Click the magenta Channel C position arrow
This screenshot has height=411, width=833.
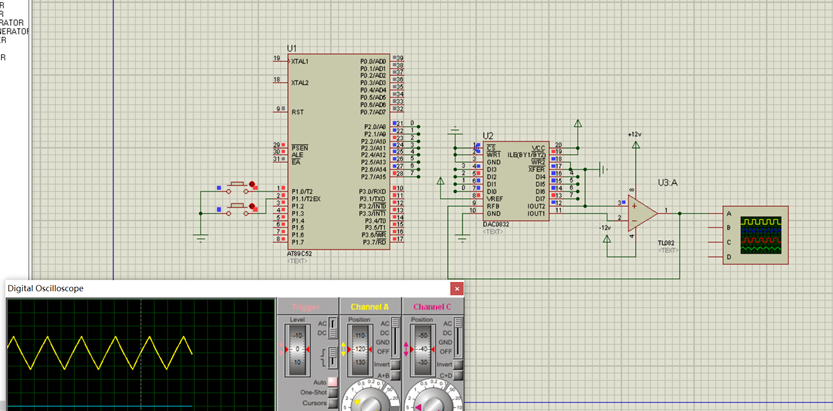click(406, 349)
